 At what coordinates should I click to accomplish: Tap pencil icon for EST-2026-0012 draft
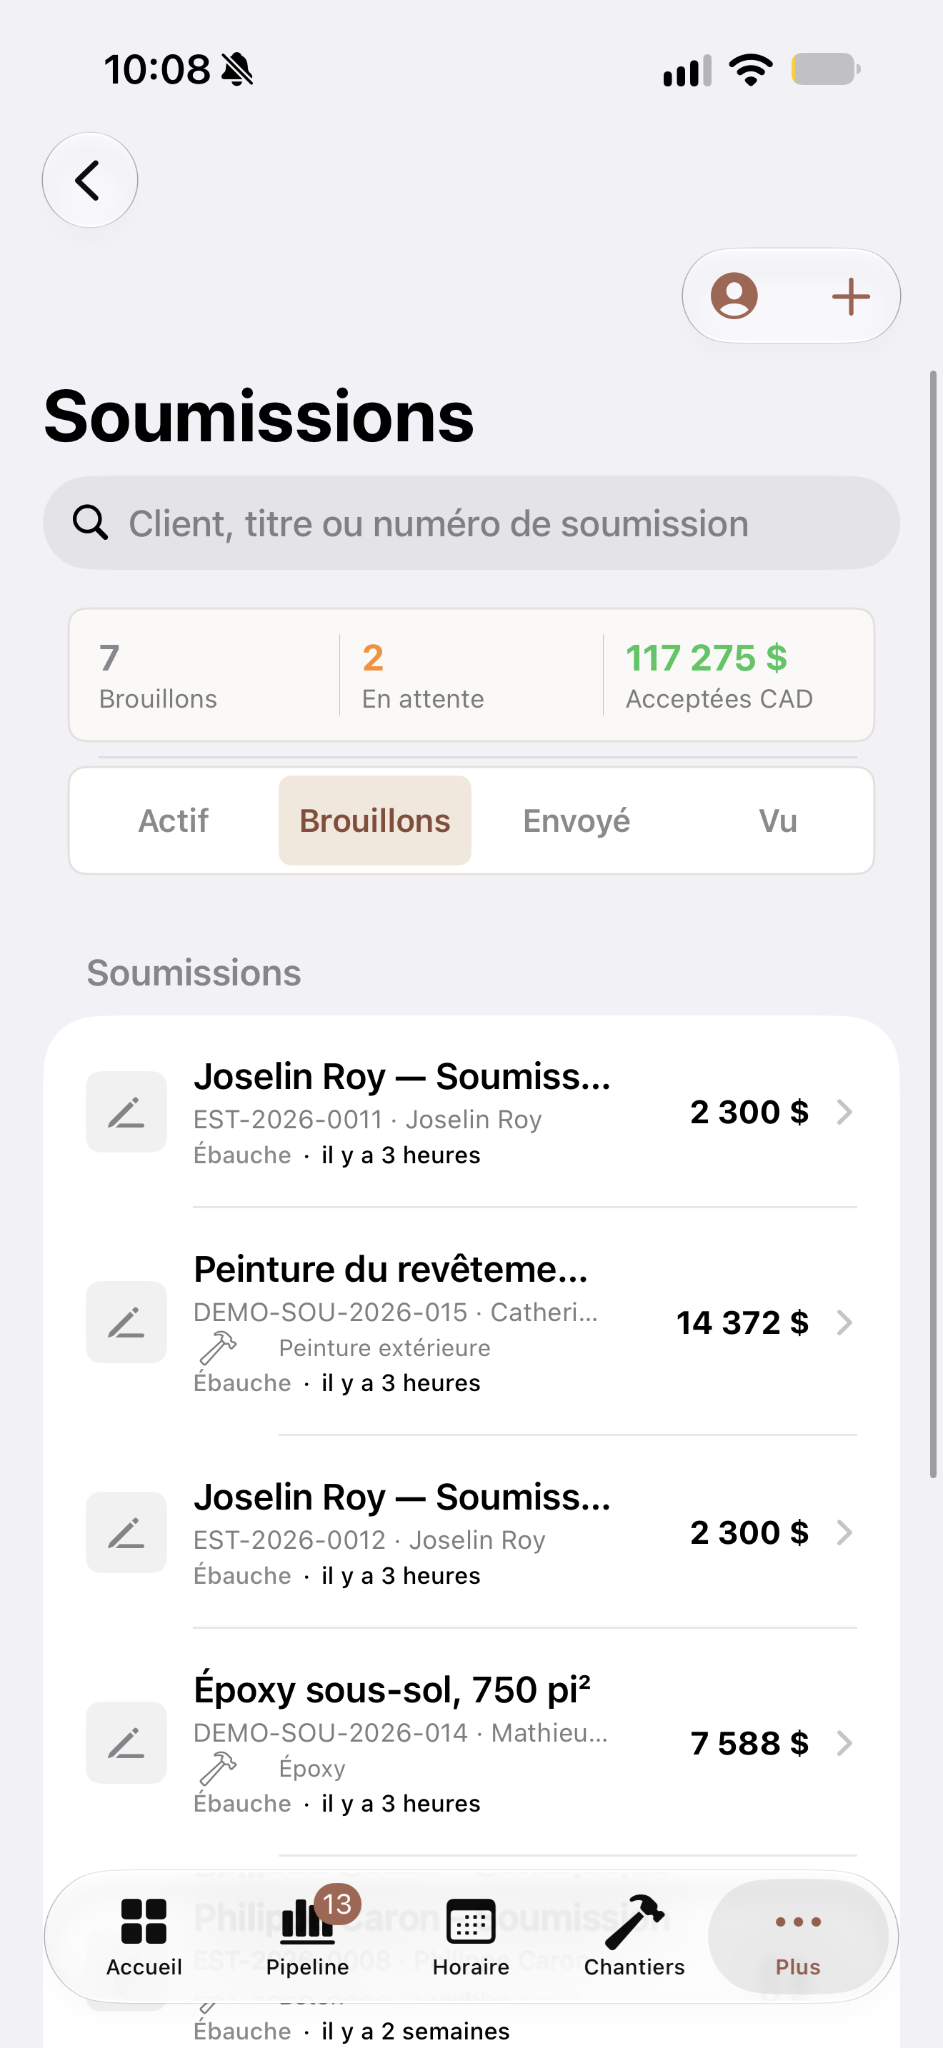coord(126,1532)
